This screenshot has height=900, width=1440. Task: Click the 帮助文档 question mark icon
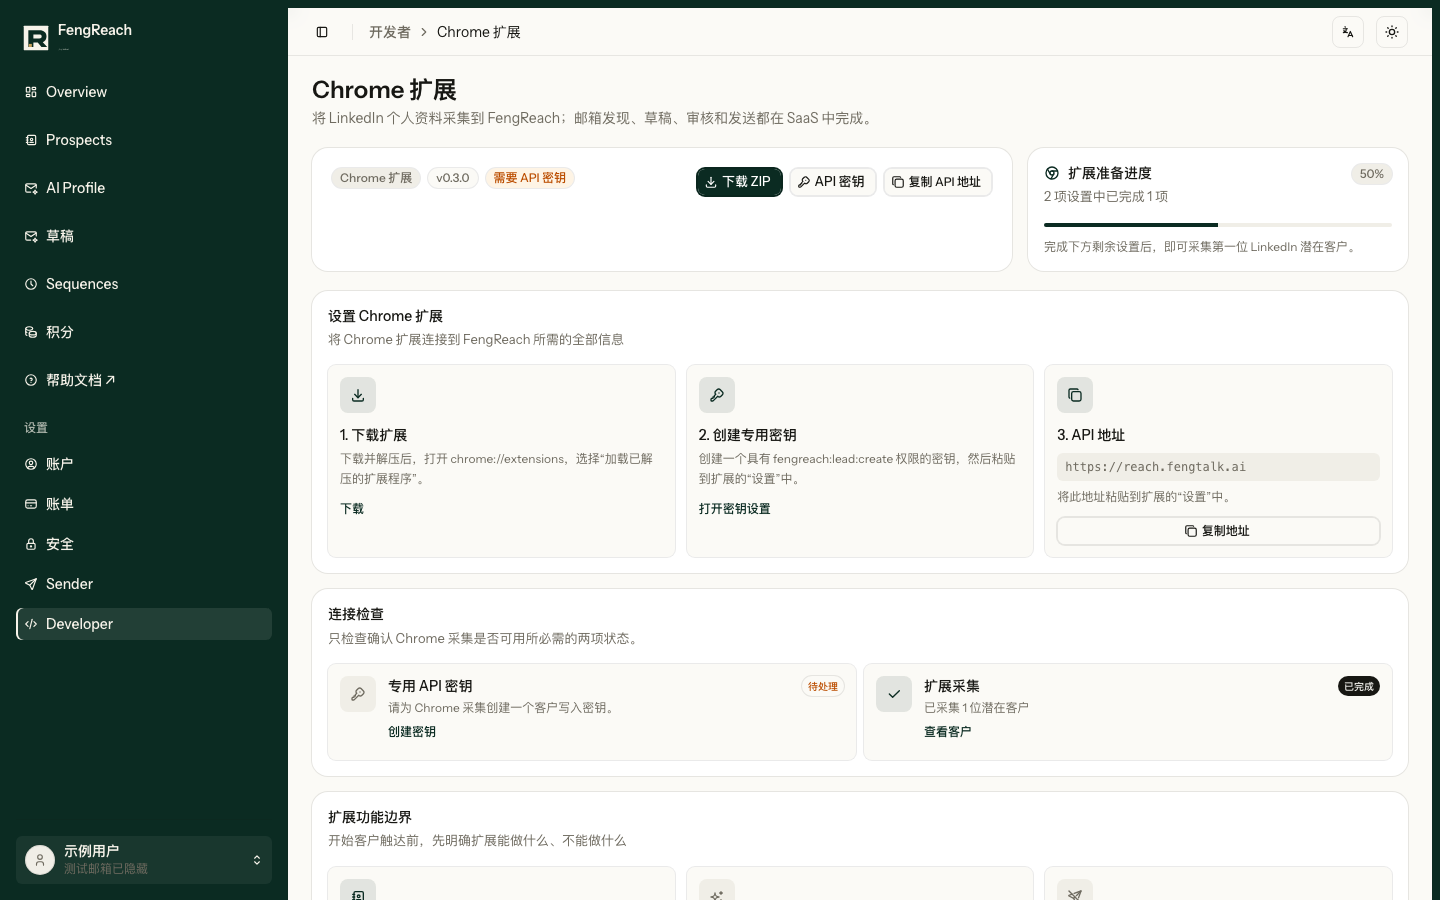(31, 380)
